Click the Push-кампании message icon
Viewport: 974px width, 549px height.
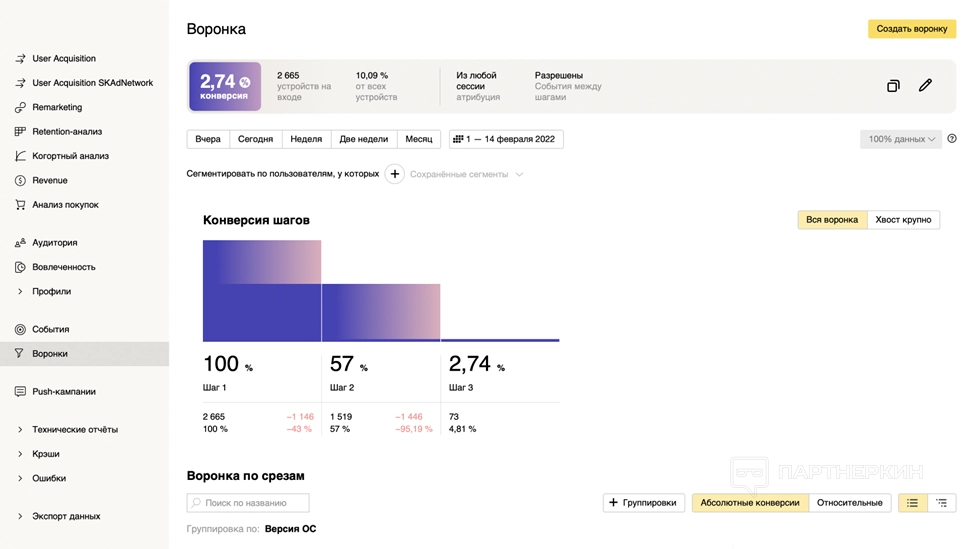[x=21, y=392]
